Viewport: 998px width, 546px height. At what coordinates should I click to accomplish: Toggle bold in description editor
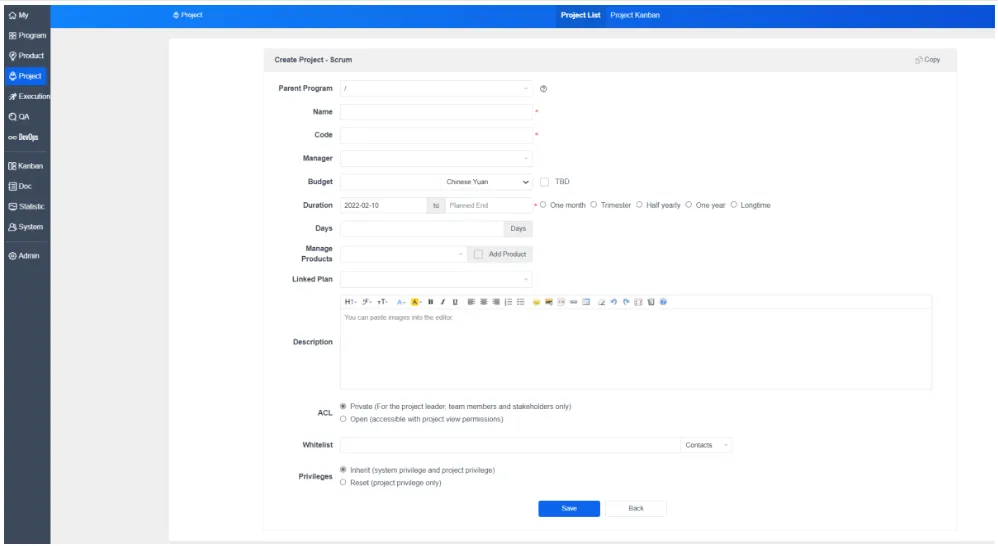[430, 302]
